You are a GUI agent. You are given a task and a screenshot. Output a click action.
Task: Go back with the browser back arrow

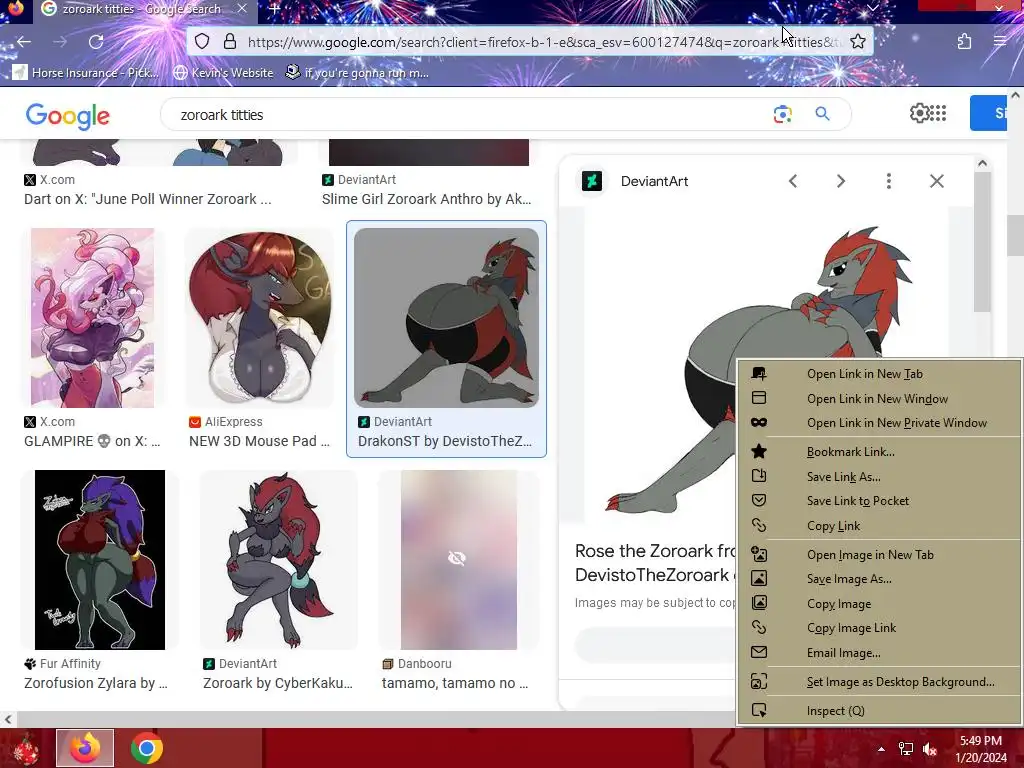click(24, 42)
